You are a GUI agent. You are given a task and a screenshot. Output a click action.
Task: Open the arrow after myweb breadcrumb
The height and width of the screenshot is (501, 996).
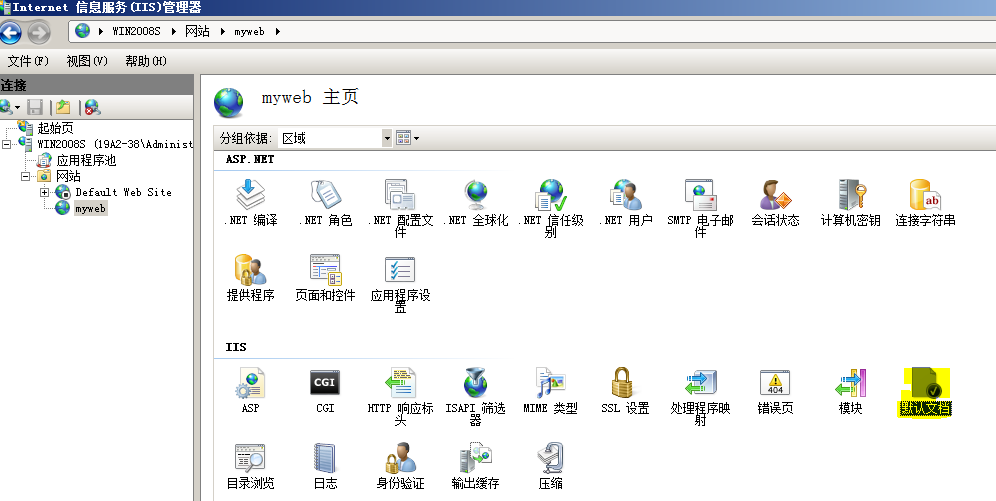(278, 31)
